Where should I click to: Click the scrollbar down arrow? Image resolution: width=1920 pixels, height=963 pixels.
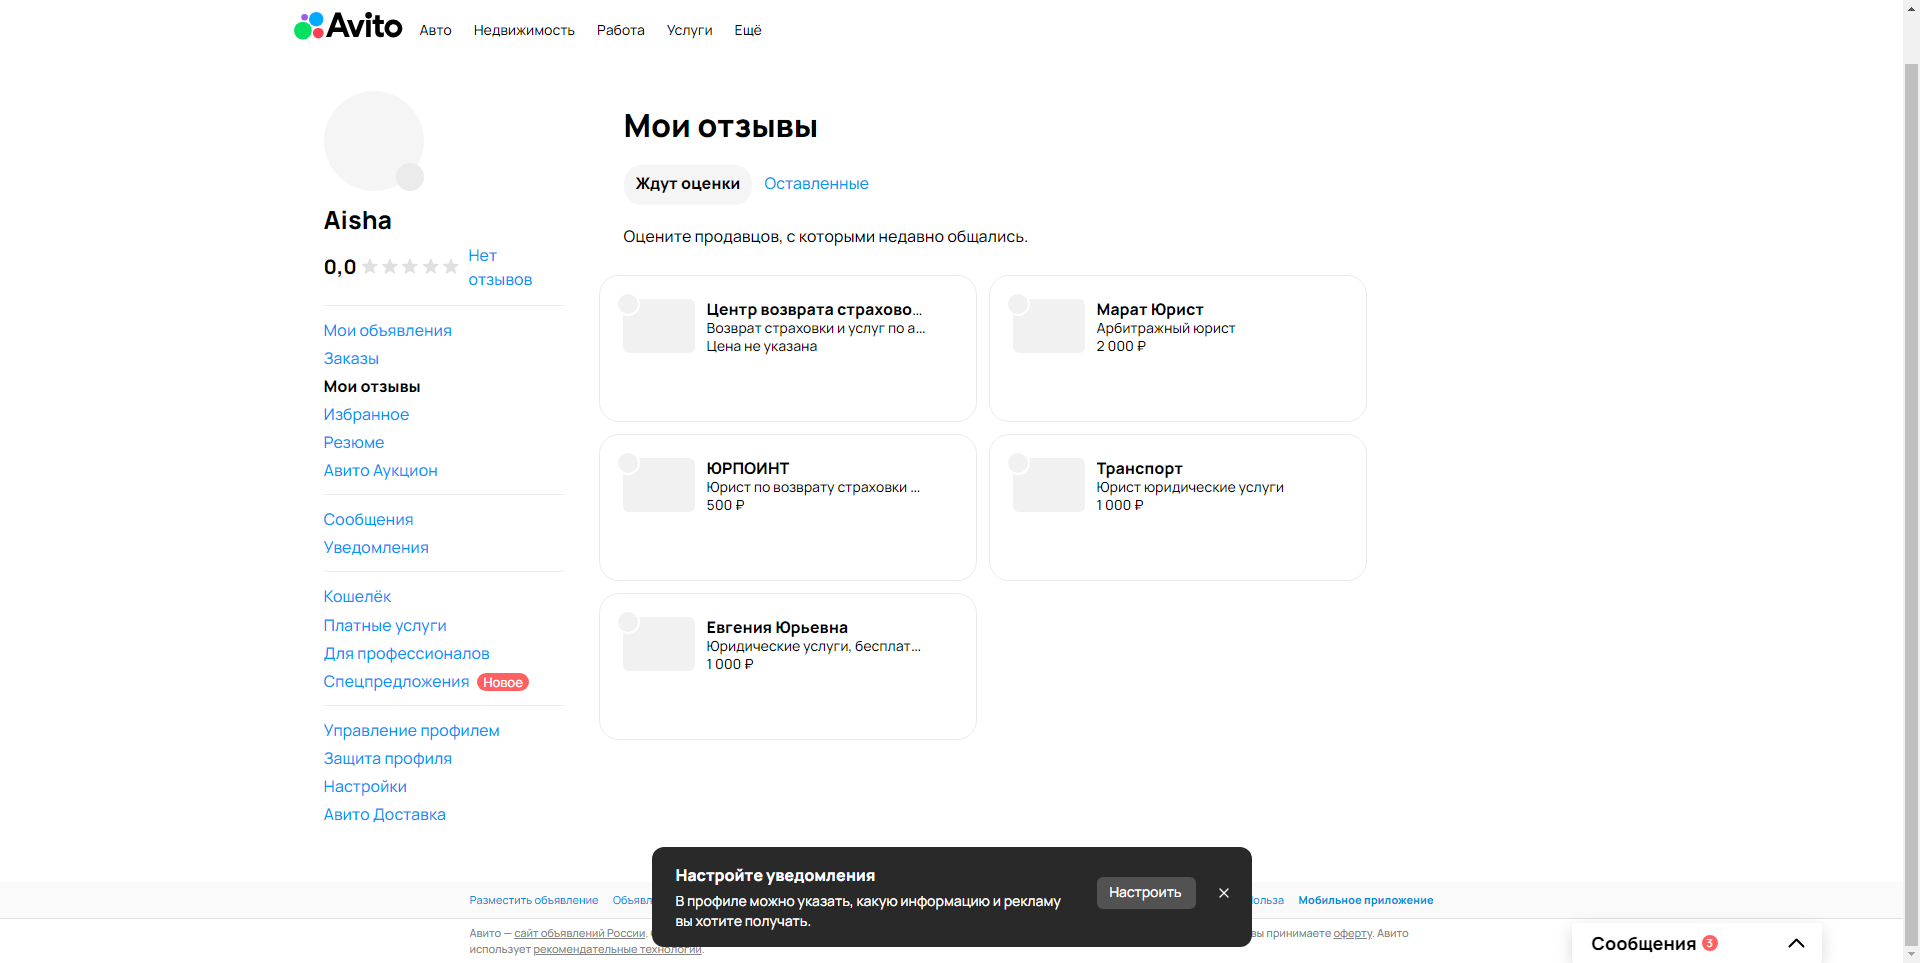coord(1911,955)
